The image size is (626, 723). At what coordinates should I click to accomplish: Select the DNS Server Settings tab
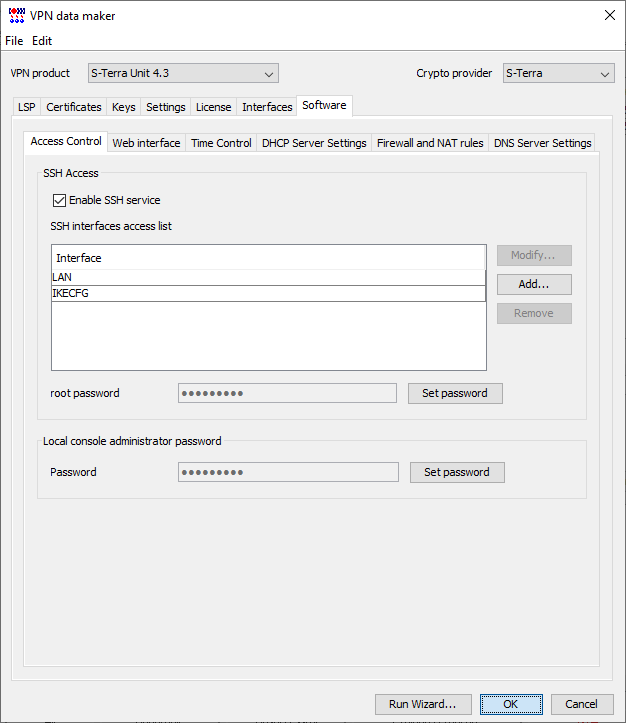[x=542, y=143]
